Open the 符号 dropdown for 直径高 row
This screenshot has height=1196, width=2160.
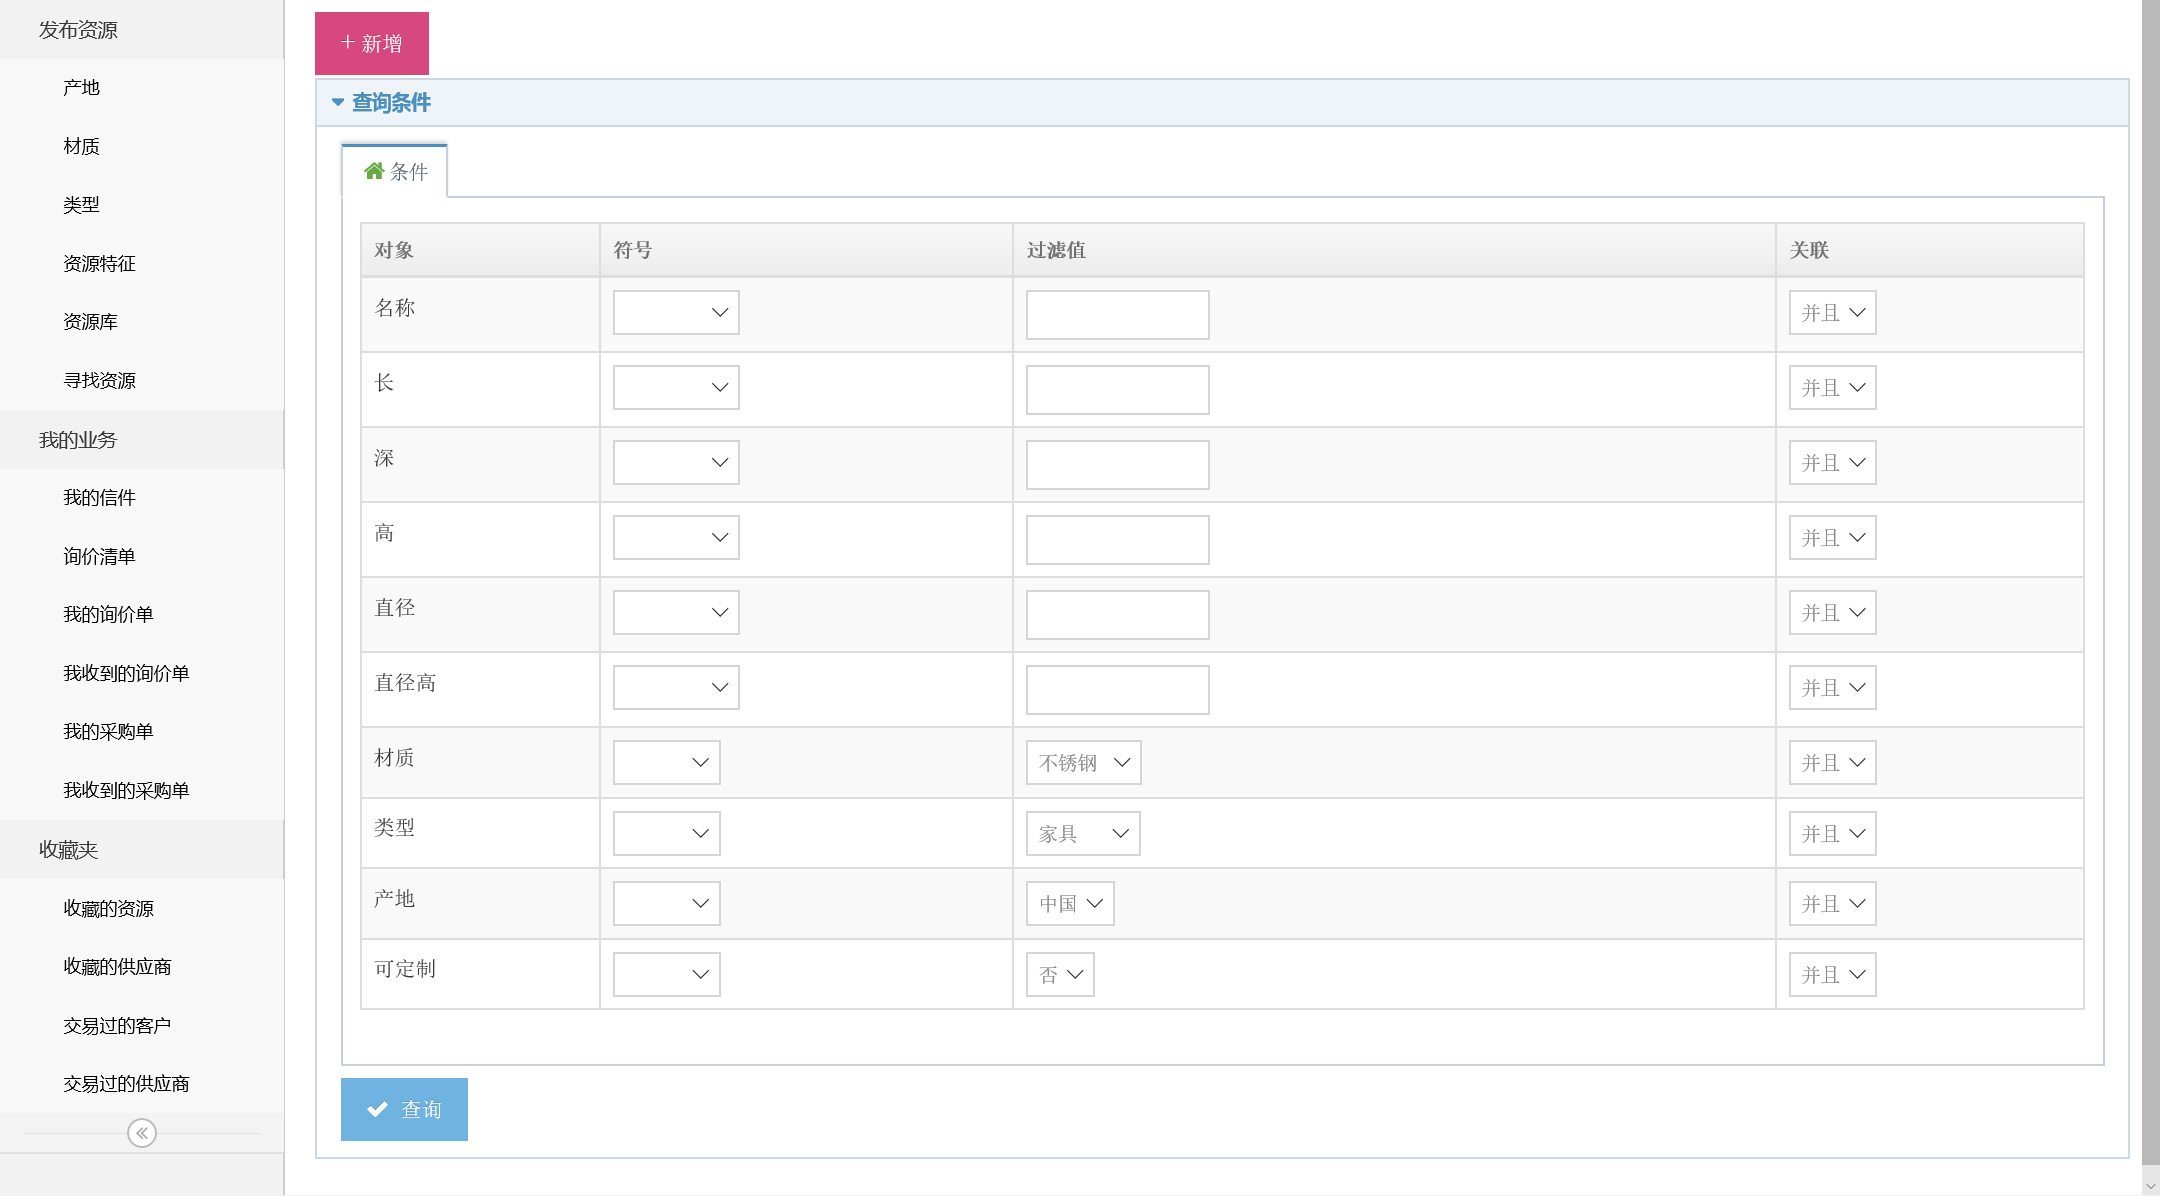tap(676, 687)
